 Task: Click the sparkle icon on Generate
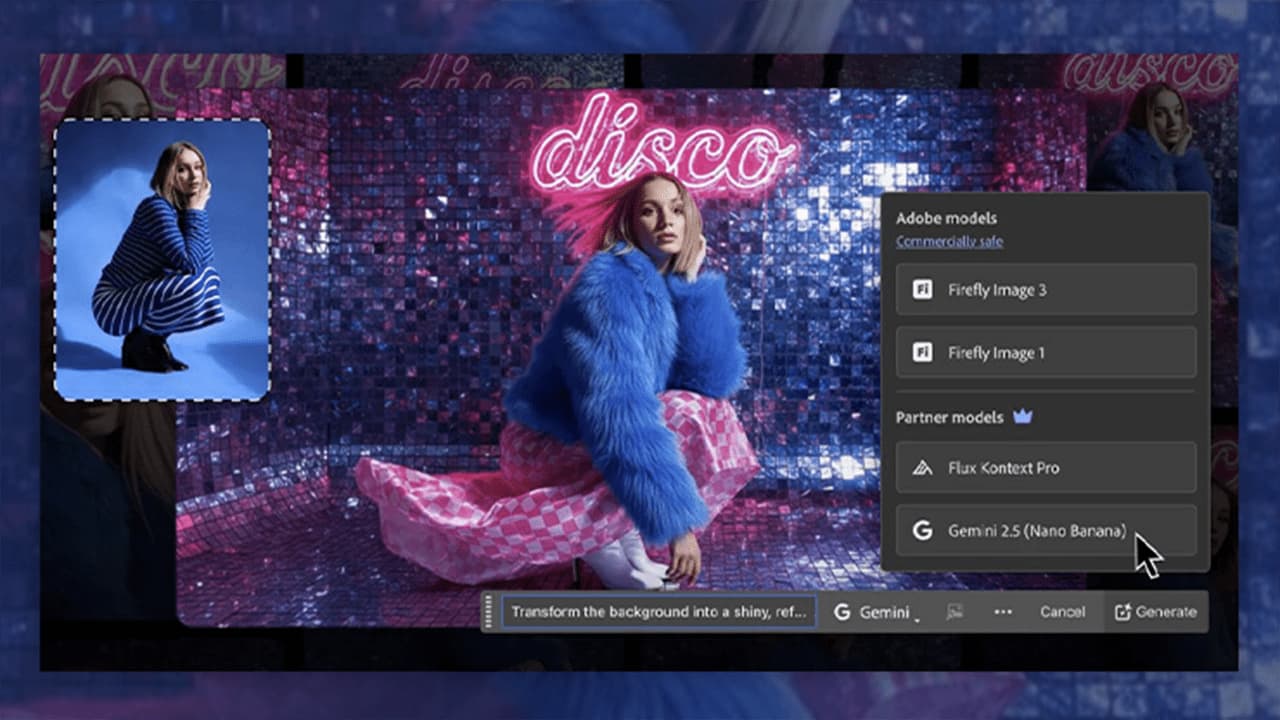(x=1122, y=612)
